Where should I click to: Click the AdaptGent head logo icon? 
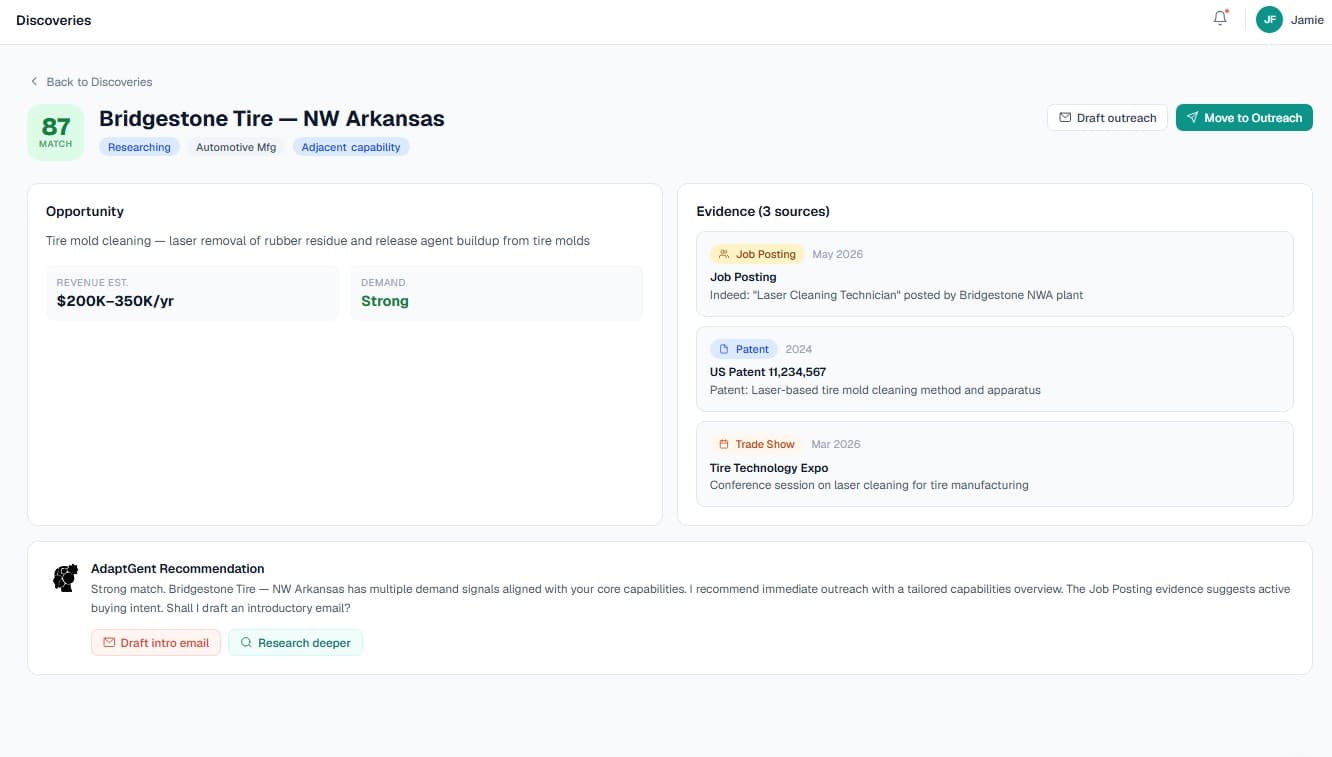(x=66, y=578)
